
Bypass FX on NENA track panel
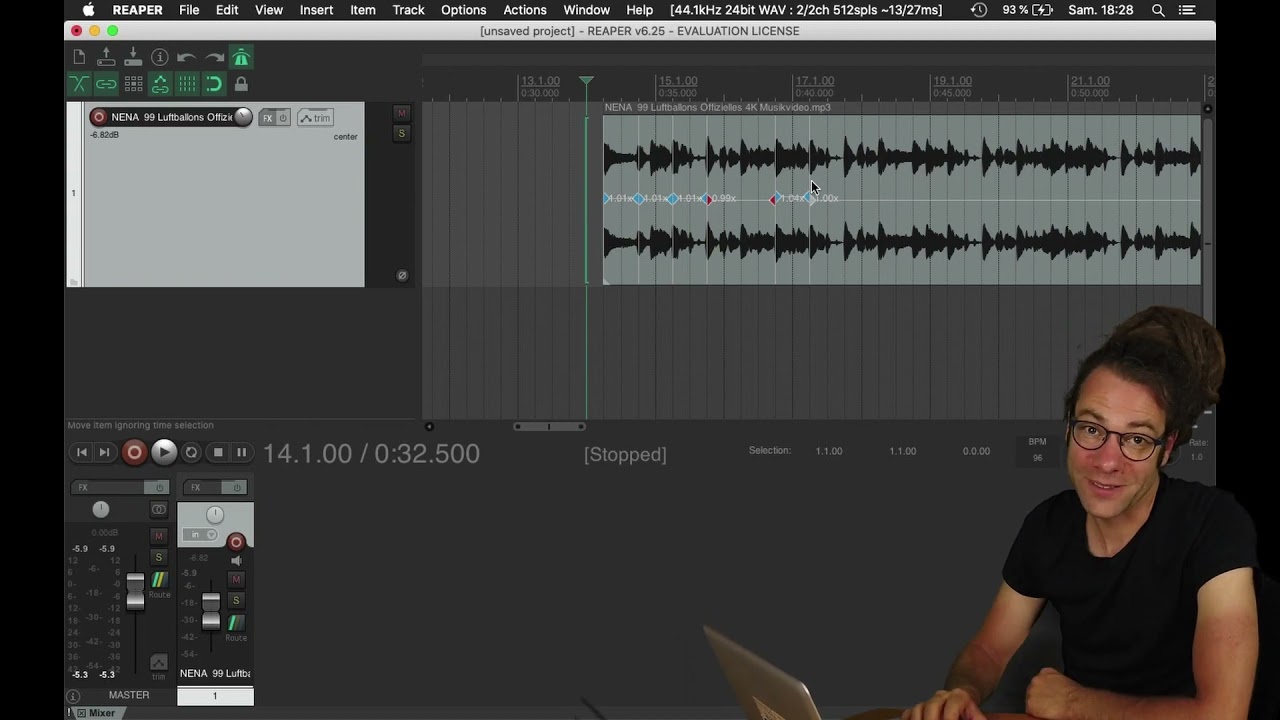click(283, 118)
